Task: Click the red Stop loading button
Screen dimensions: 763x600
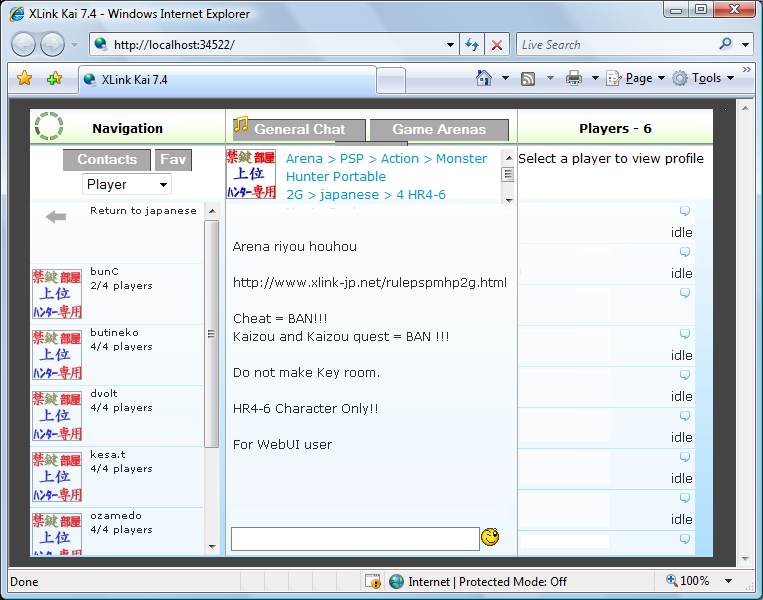Action: (x=497, y=45)
